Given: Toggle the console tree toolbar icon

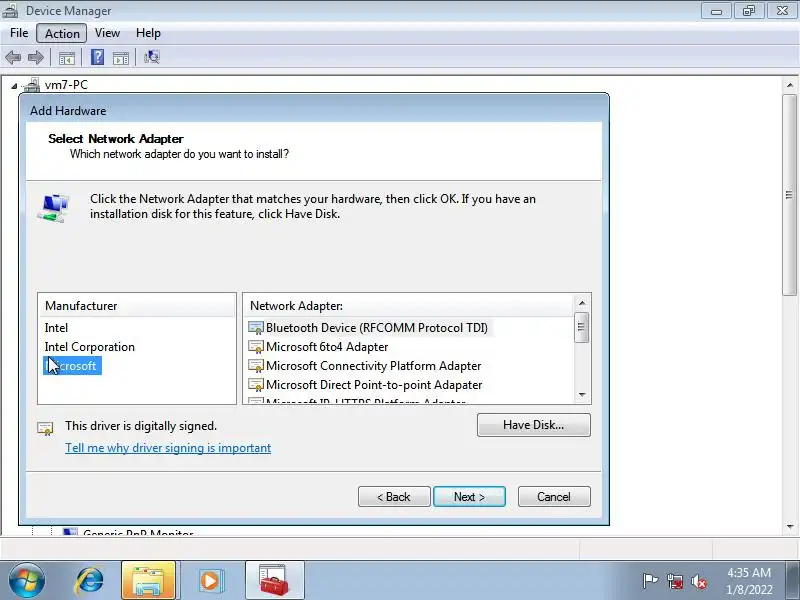Looking at the screenshot, I should (x=67, y=58).
